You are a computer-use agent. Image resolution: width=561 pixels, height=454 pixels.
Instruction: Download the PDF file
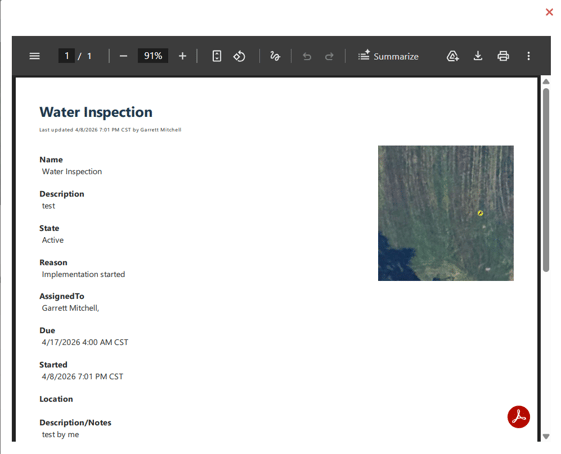[478, 56]
